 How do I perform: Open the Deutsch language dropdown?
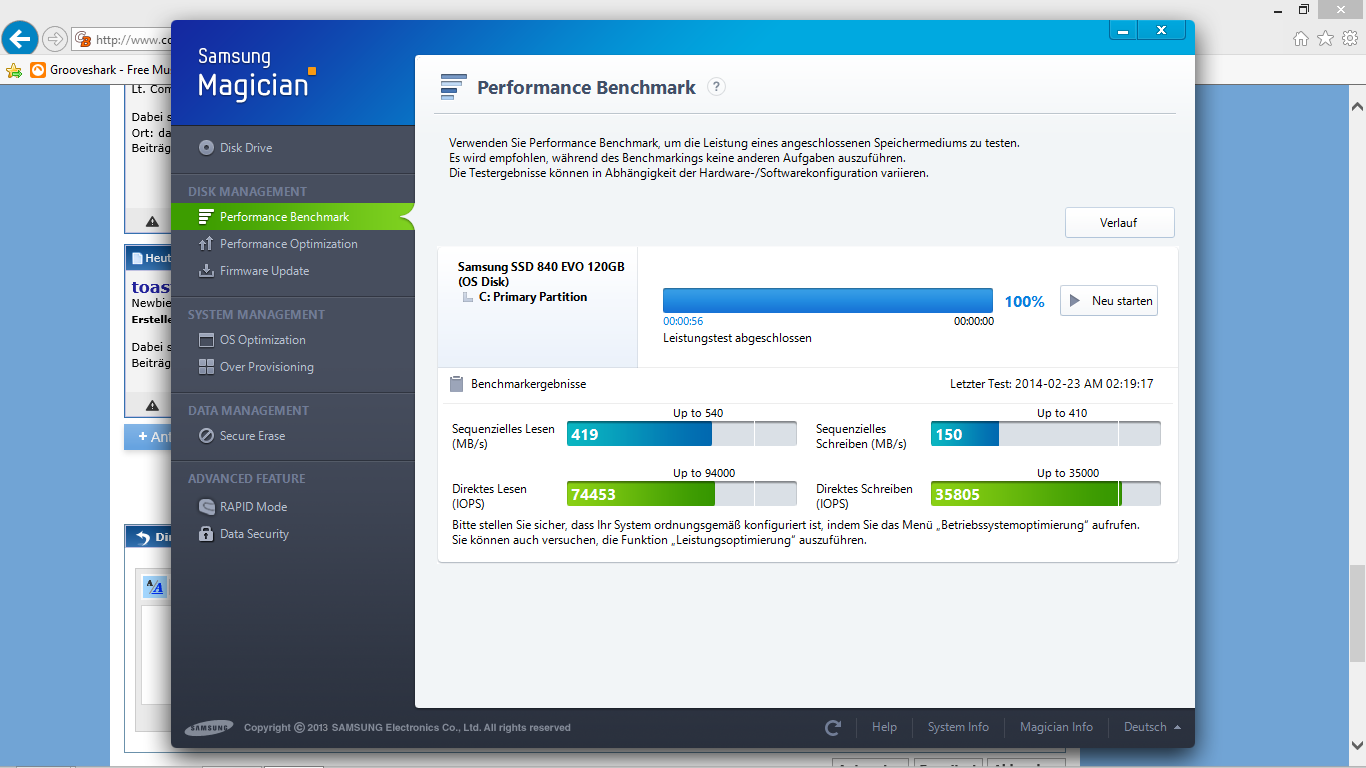tap(1152, 727)
